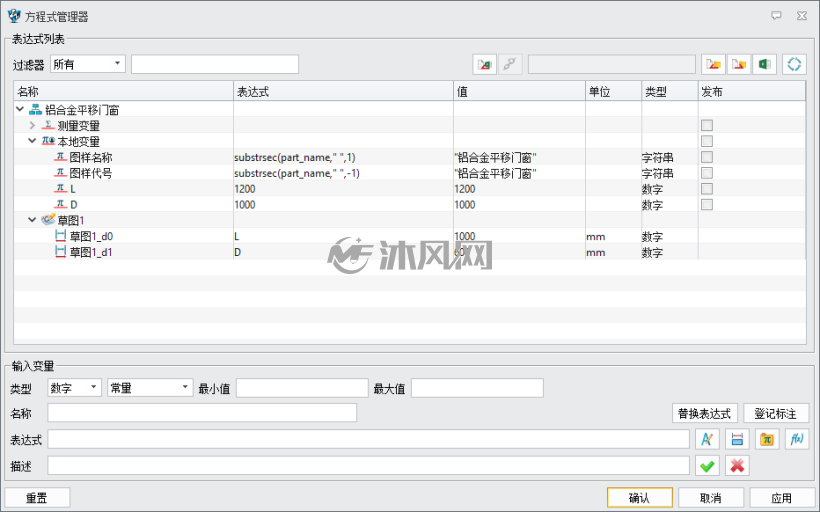Click the 最小值 input field
The height and width of the screenshot is (512, 820).
pyautogui.click(x=302, y=388)
